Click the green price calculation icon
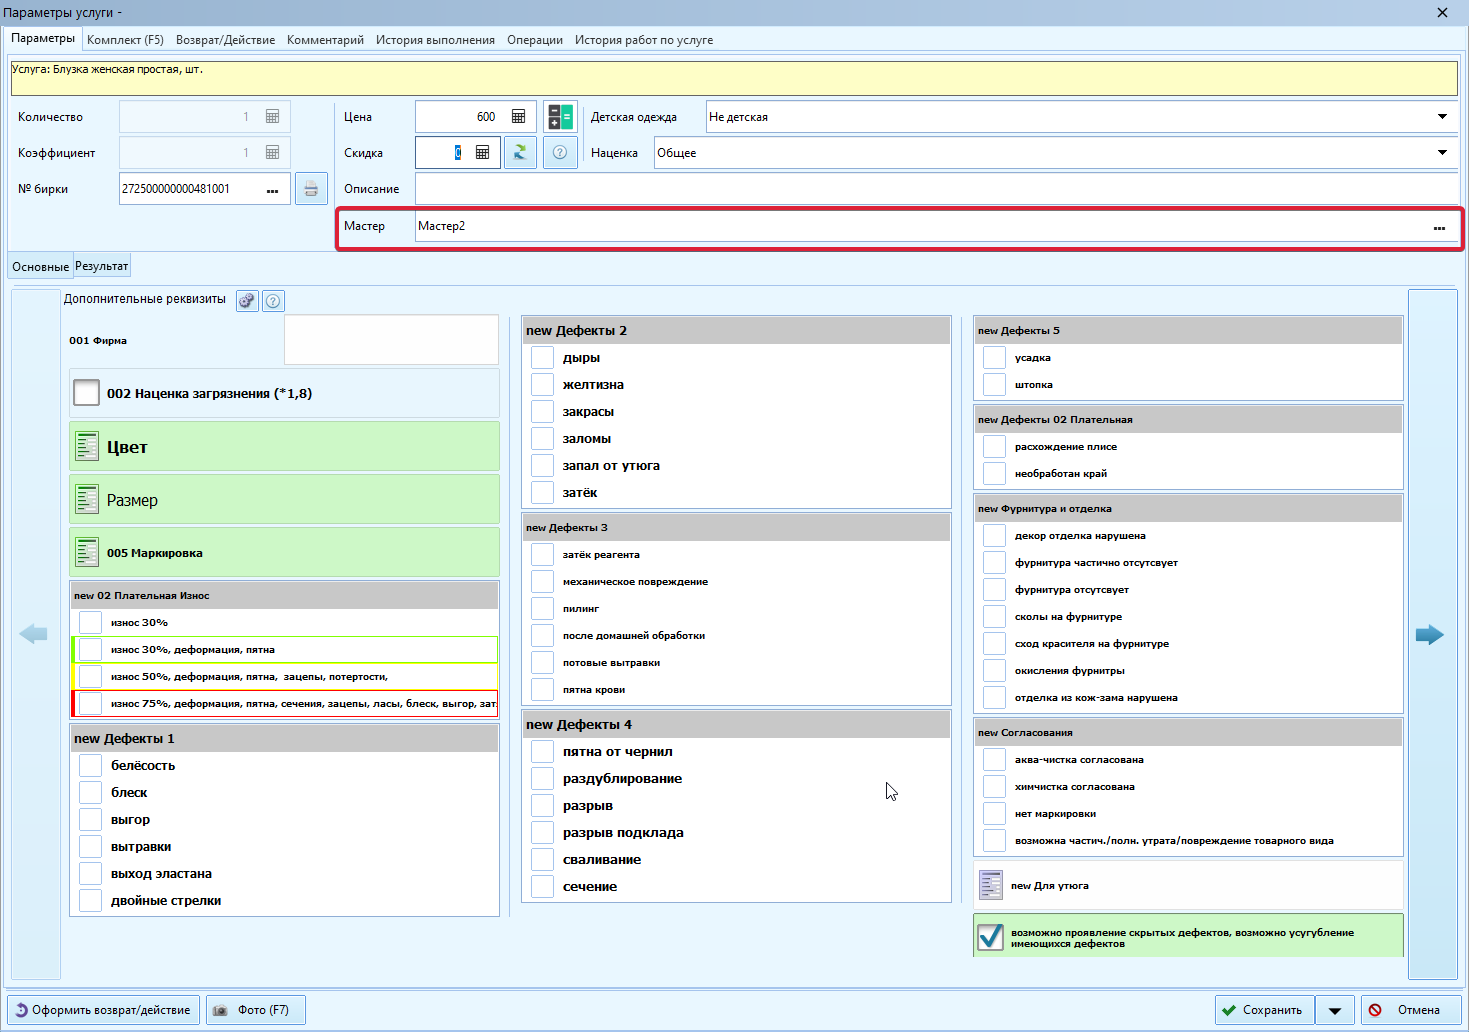Screen dimensions: 1469x1032 coord(560,117)
